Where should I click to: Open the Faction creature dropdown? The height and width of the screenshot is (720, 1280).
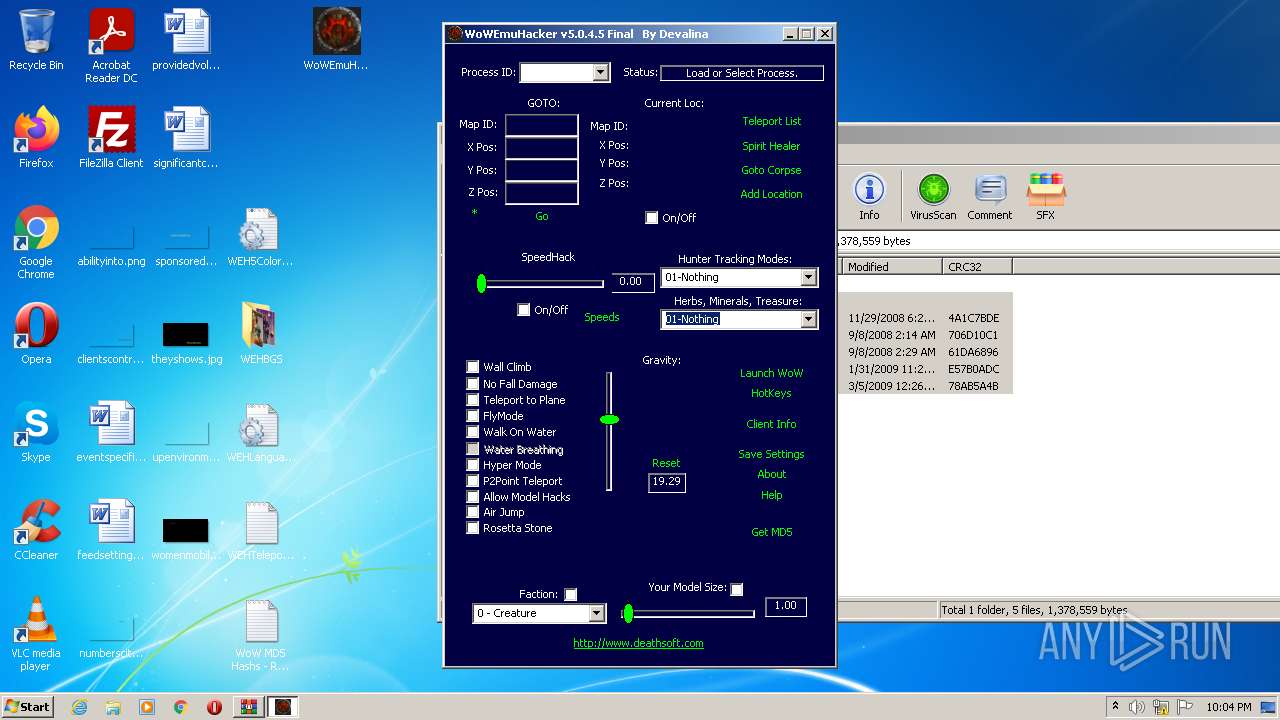pos(596,613)
